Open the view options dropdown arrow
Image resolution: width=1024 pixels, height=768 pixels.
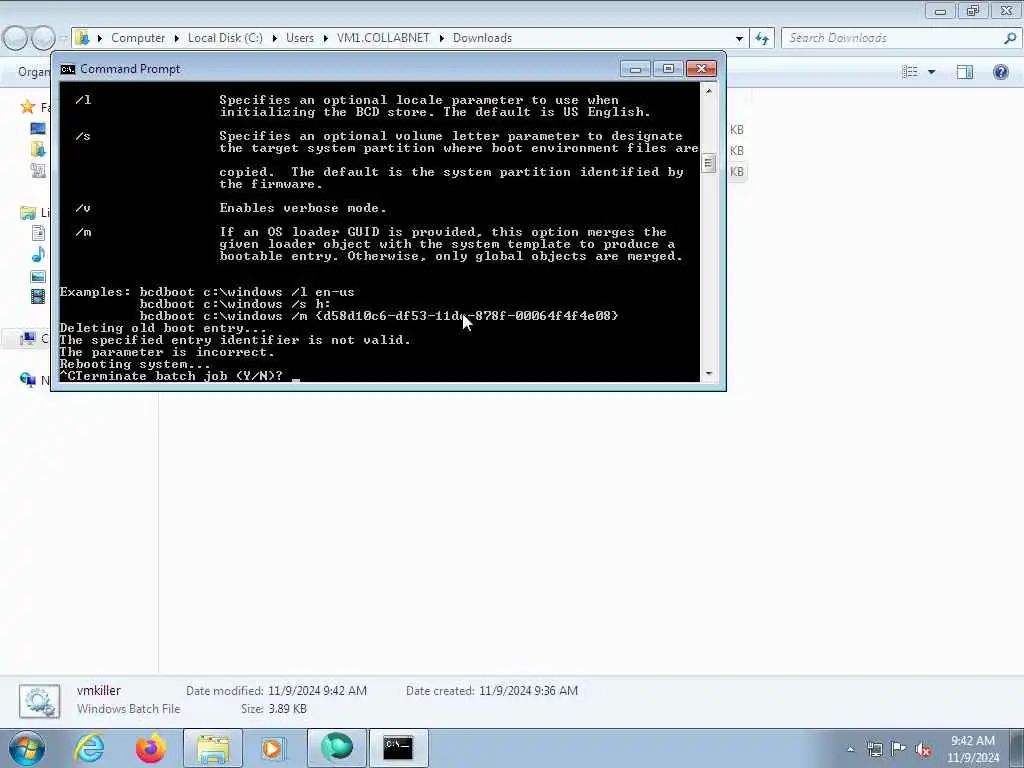[932, 72]
